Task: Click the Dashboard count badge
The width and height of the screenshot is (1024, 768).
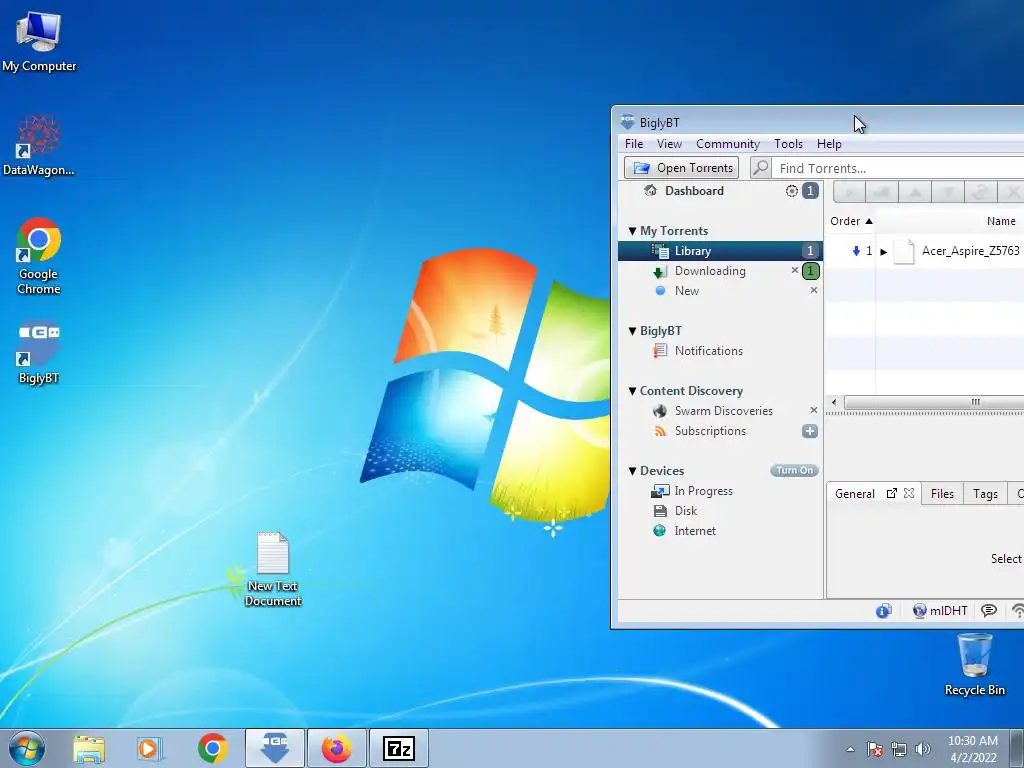Action: point(810,191)
